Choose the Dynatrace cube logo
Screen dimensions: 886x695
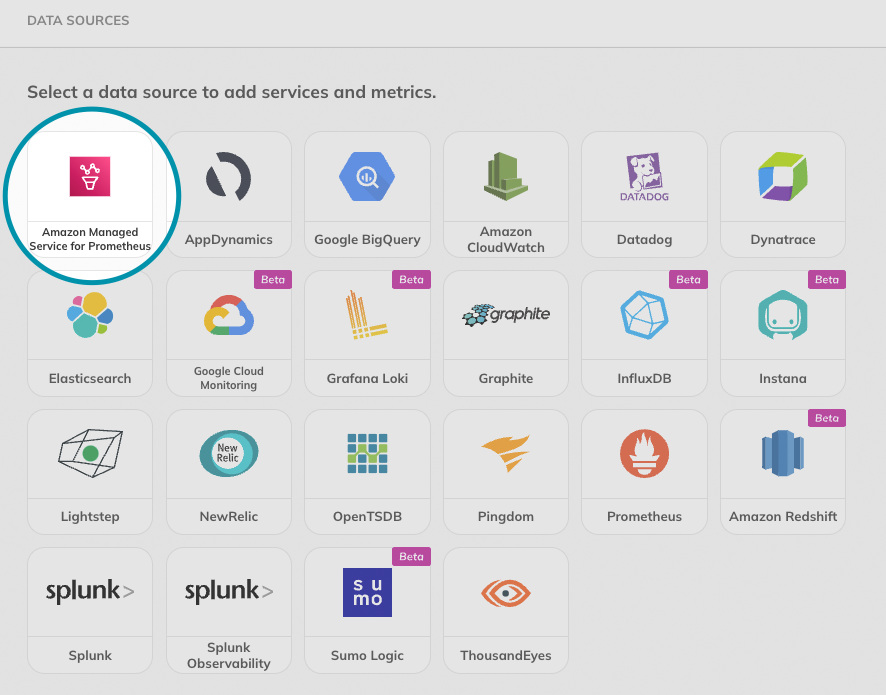783,176
